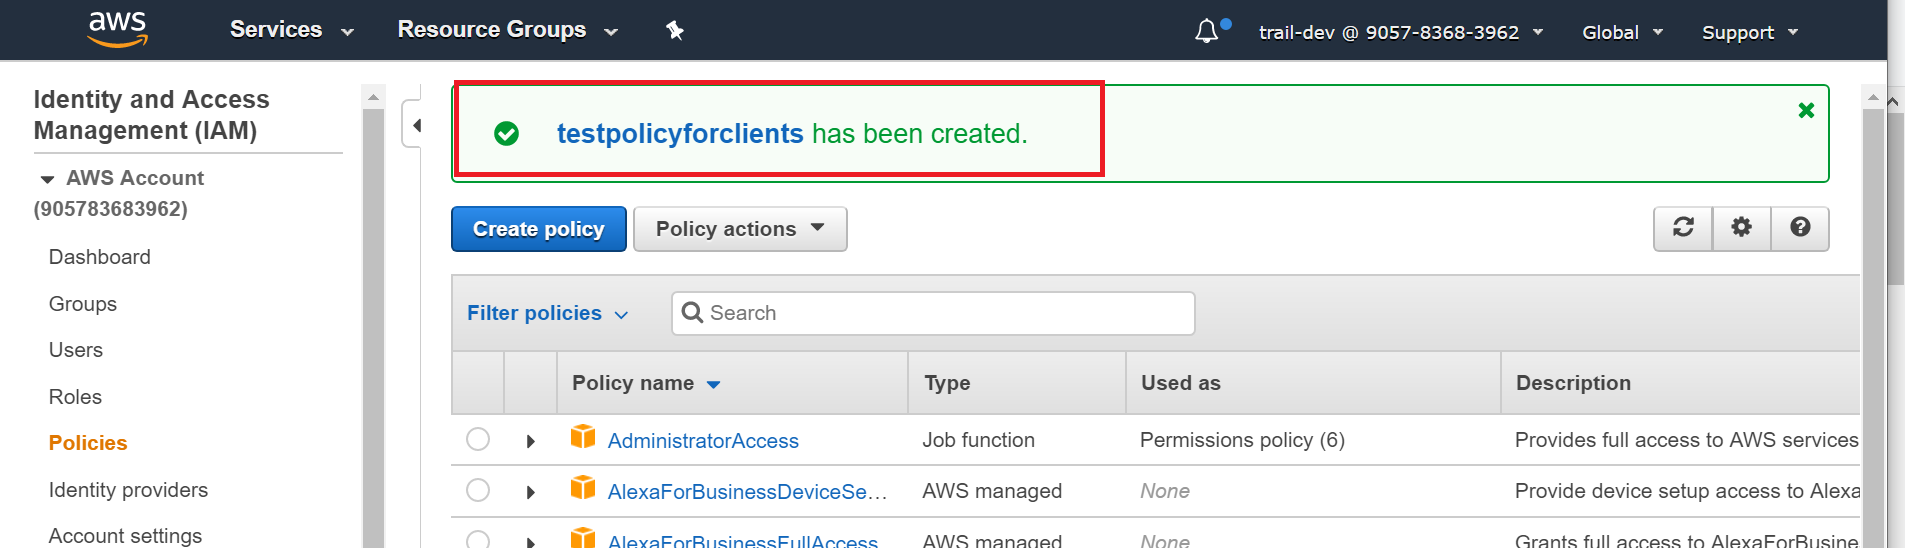
Task: Collapse the IAM side navigation panel
Action: (414, 125)
